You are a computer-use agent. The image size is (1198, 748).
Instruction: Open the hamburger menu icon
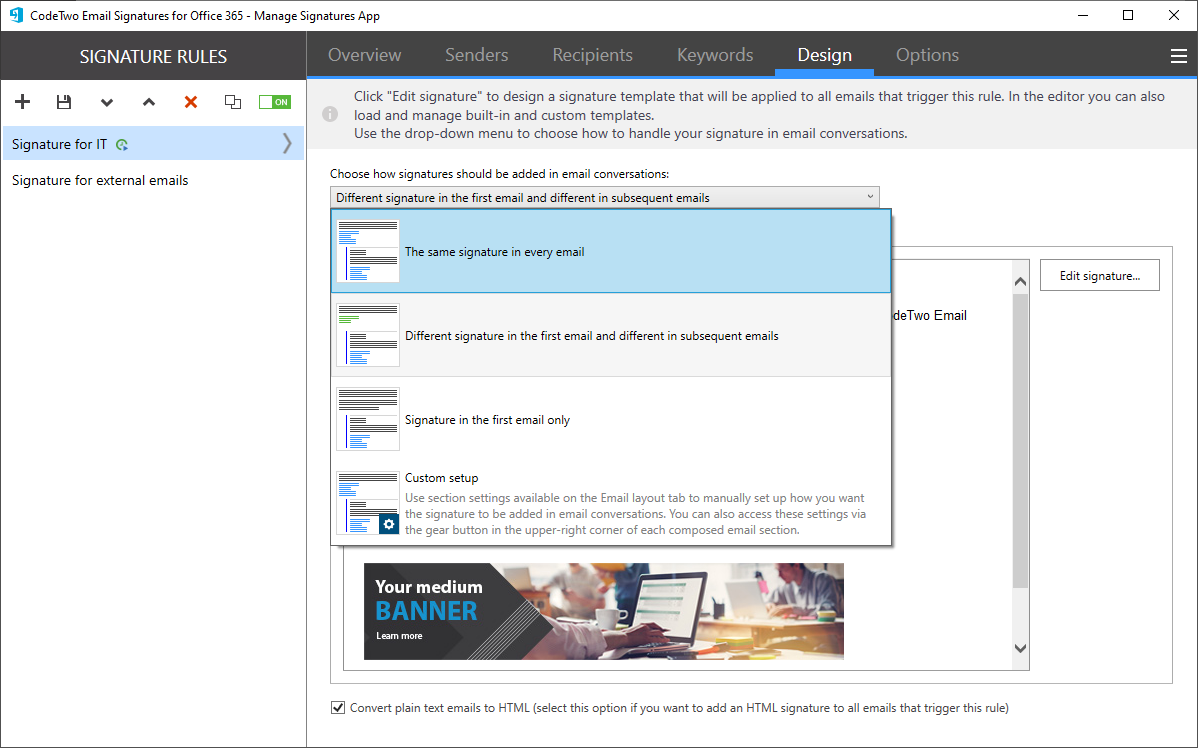[1178, 56]
